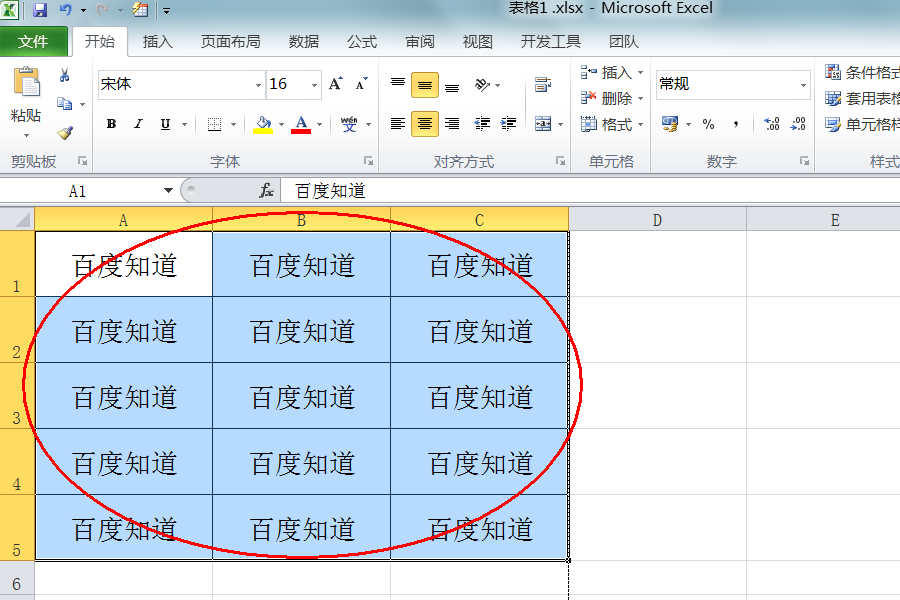Viewport: 900px width, 600px height.
Task: Open the font name dropdown 宋体
Action: 258,85
